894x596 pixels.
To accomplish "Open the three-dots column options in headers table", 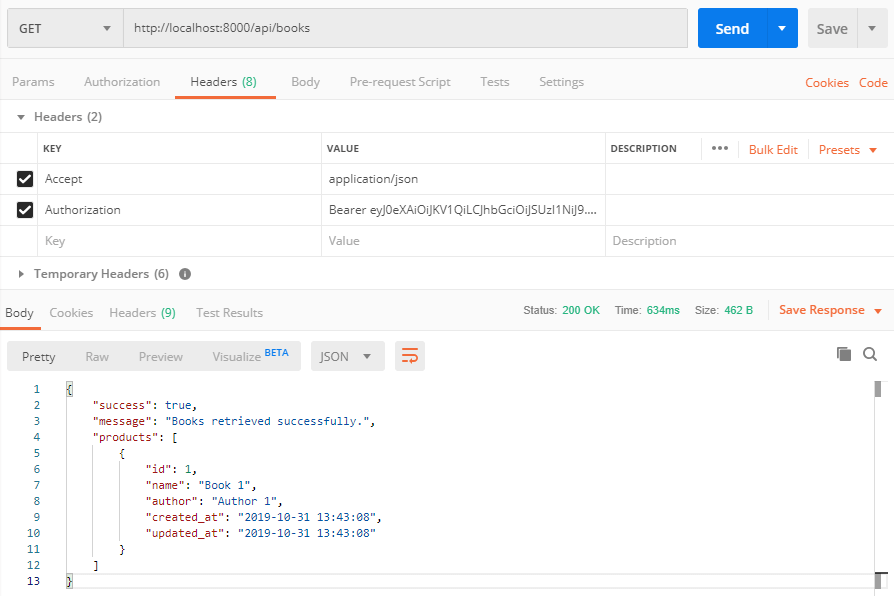I will (720, 148).
